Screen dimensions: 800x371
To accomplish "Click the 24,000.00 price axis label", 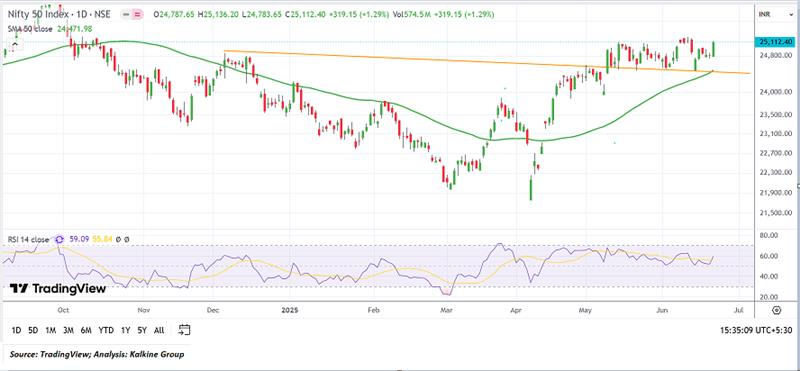I will point(776,92).
